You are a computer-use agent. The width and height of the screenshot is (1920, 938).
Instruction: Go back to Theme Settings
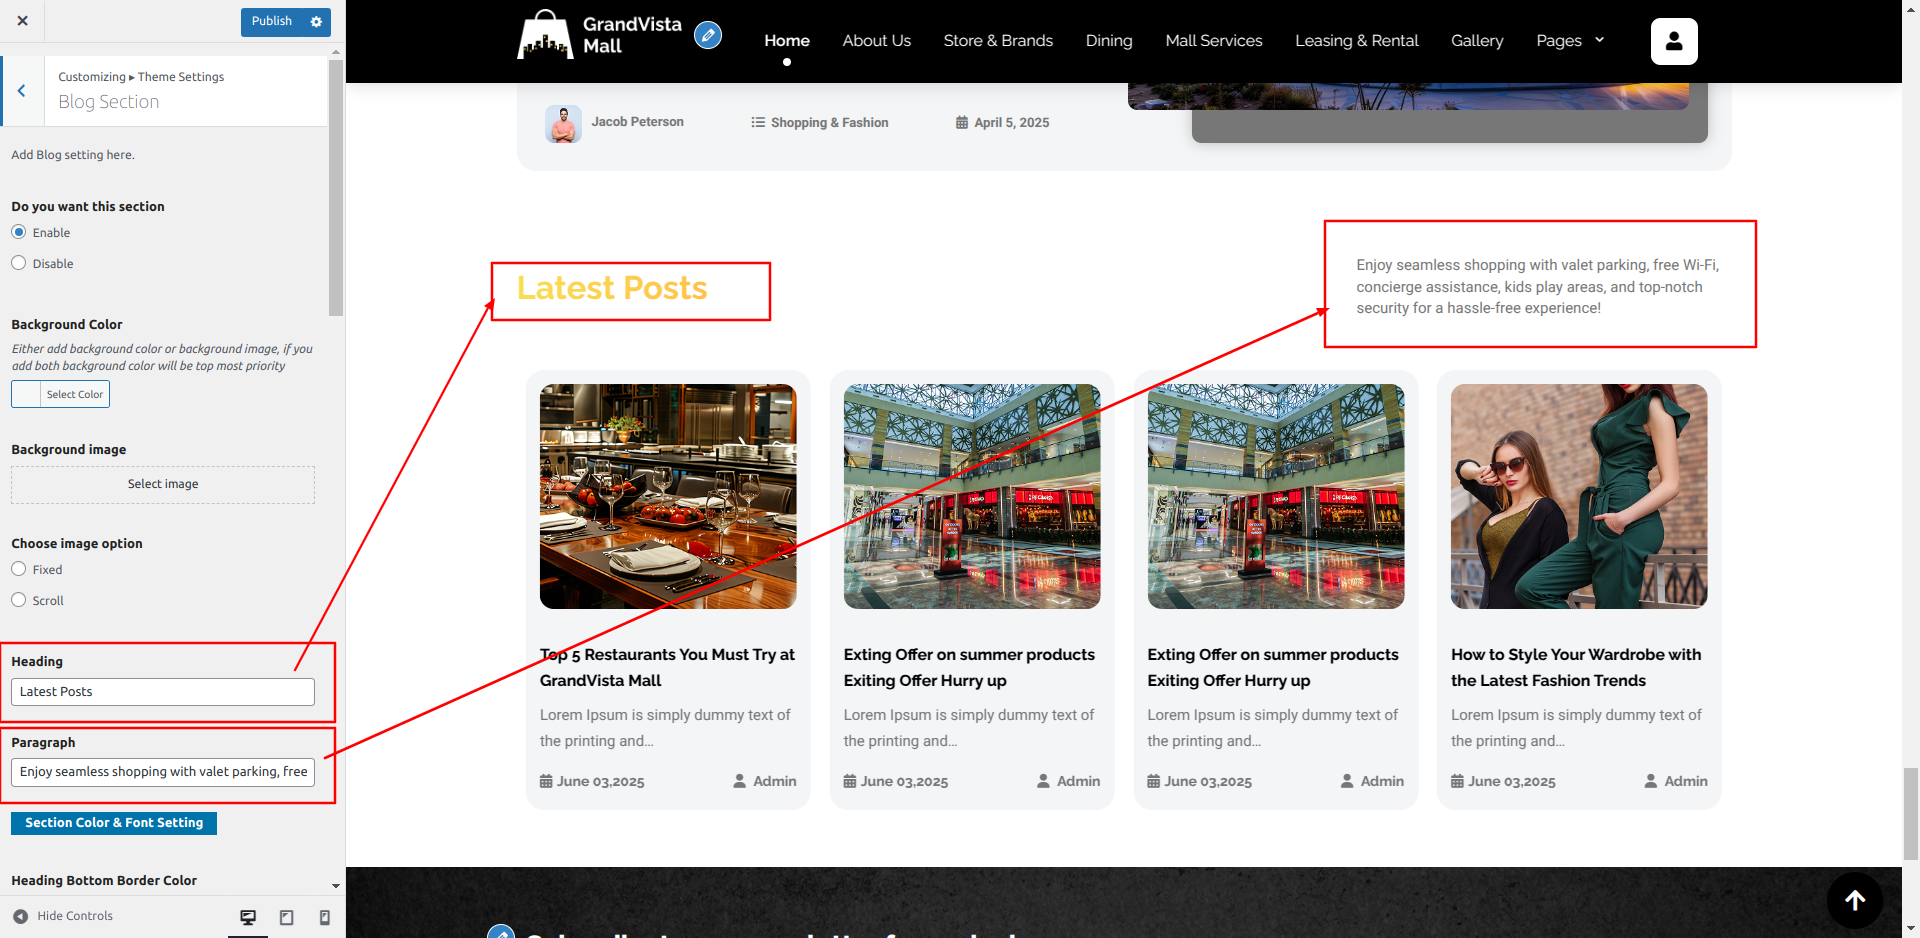(x=22, y=91)
